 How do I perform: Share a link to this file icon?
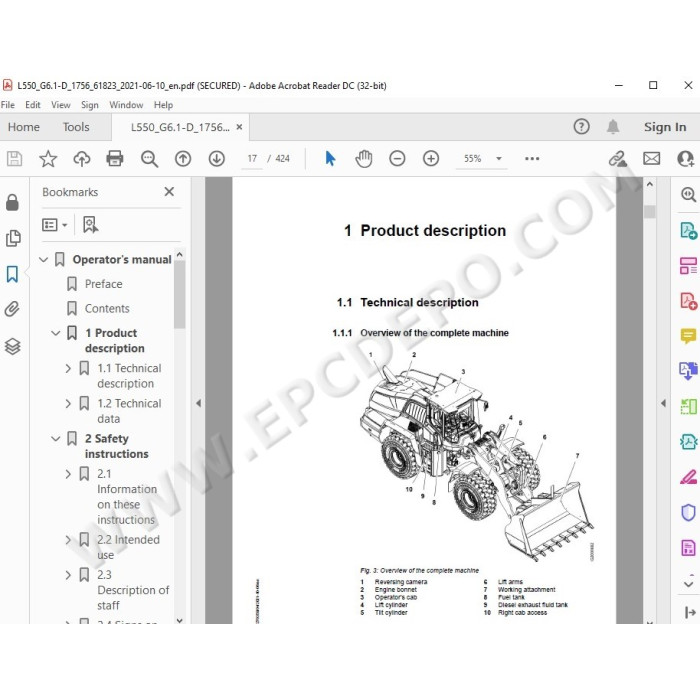pos(617,158)
